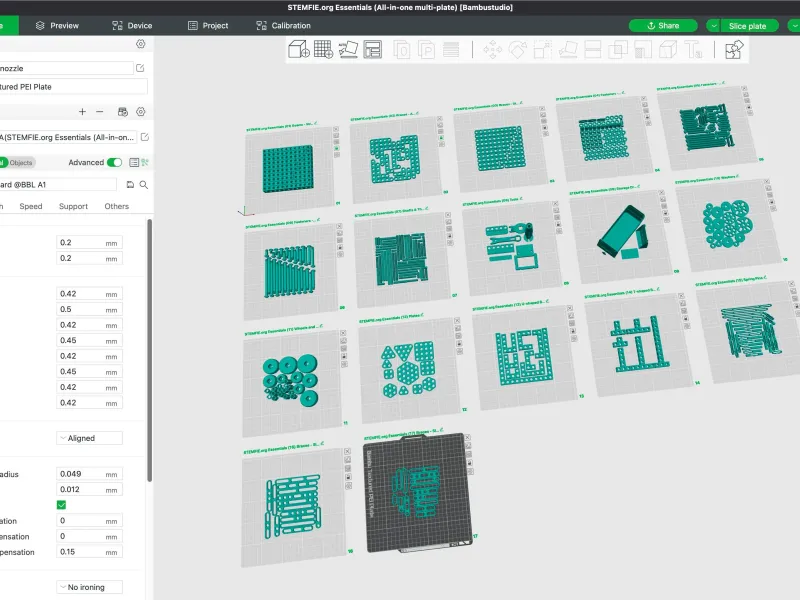Image resolution: width=800 pixels, height=600 pixels.
Task: Add a filament with plus icon
Action: pyautogui.click(x=82, y=112)
